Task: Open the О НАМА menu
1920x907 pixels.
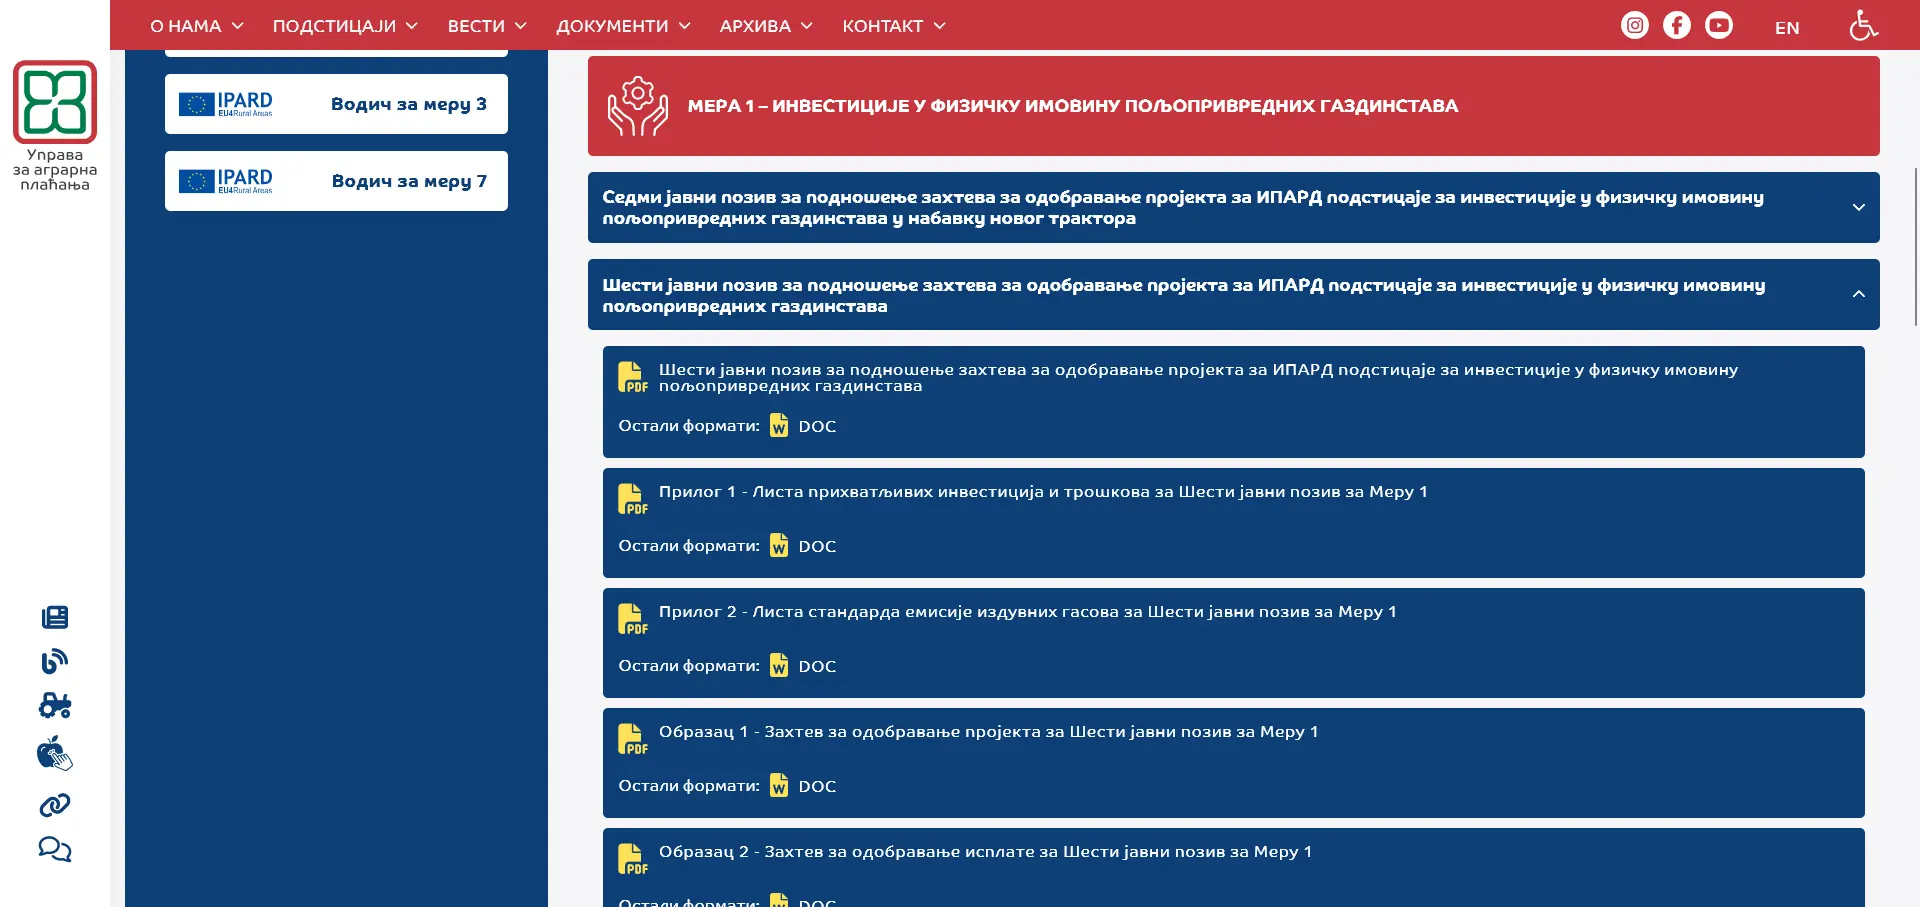Action: [x=196, y=26]
